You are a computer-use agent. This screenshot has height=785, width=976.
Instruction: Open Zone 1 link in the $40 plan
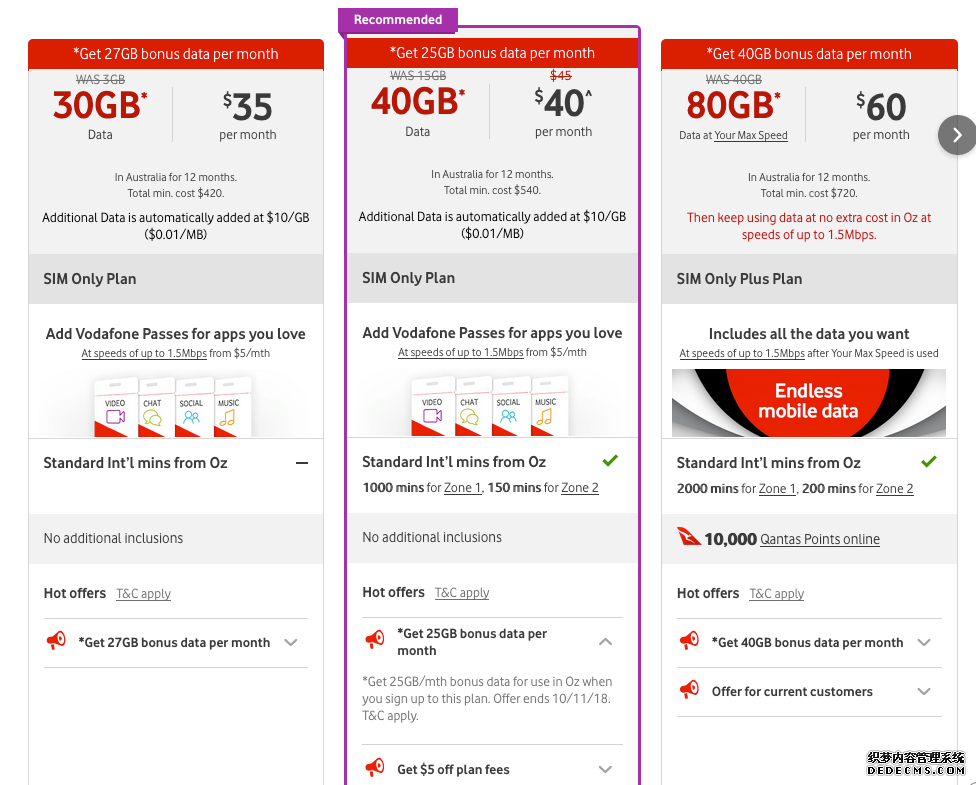pyautogui.click(x=462, y=487)
